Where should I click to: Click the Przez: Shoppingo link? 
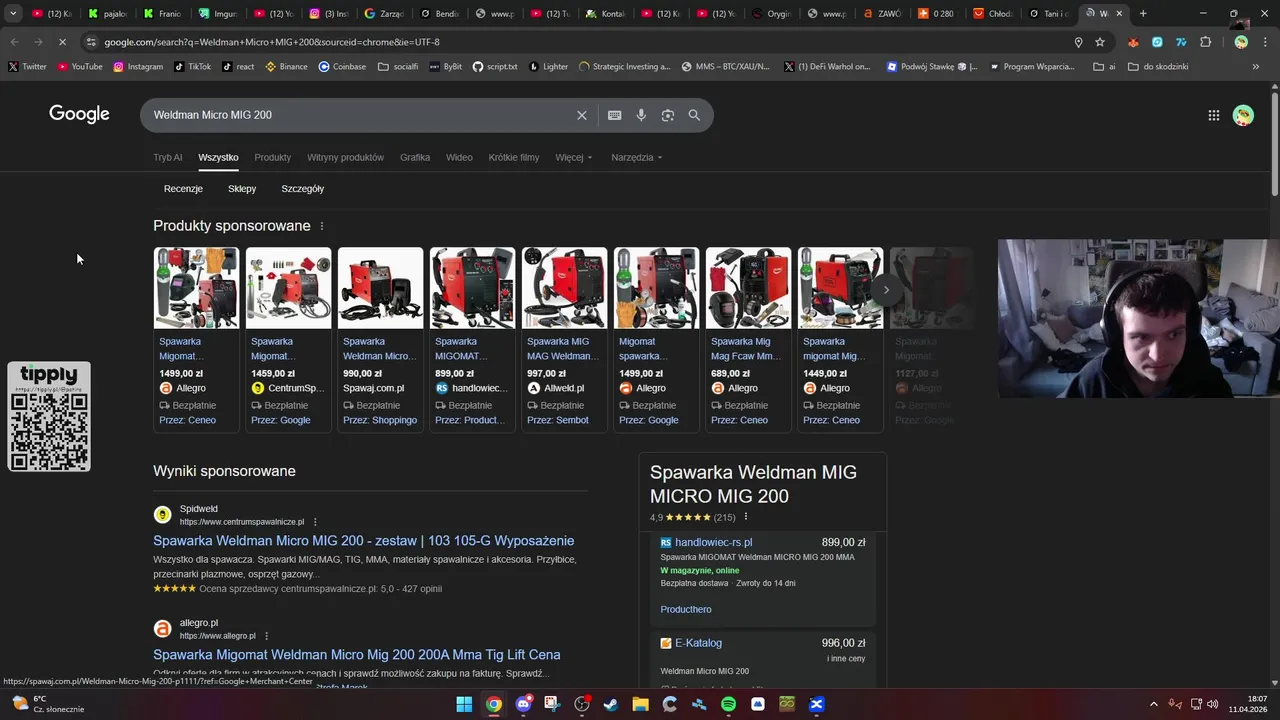(x=380, y=420)
